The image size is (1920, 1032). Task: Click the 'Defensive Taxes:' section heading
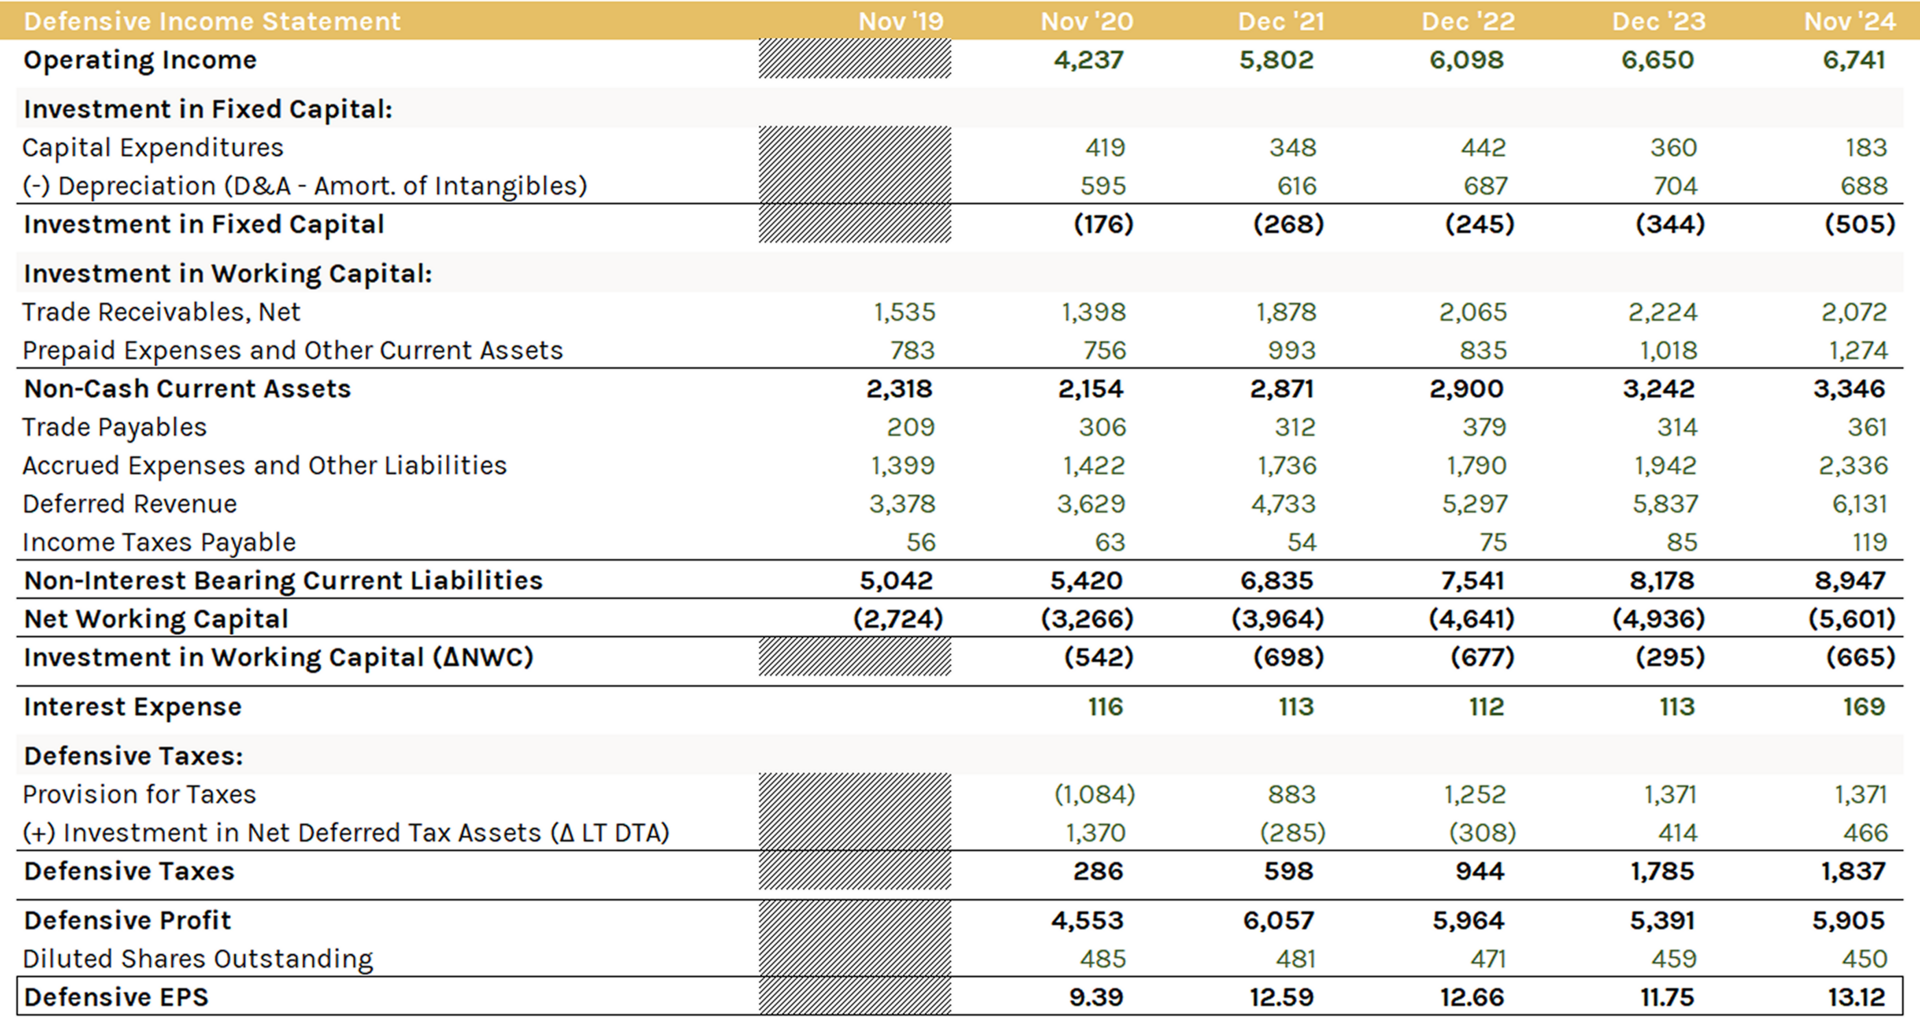pos(133,756)
